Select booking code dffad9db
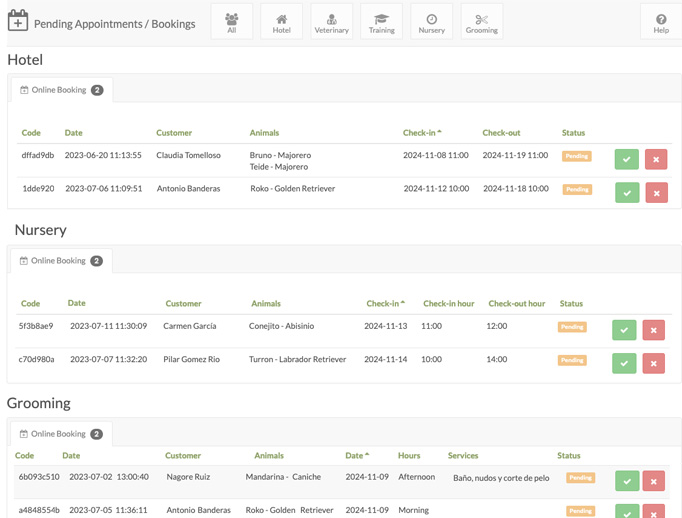The image size is (682, 518). point(38,155)
